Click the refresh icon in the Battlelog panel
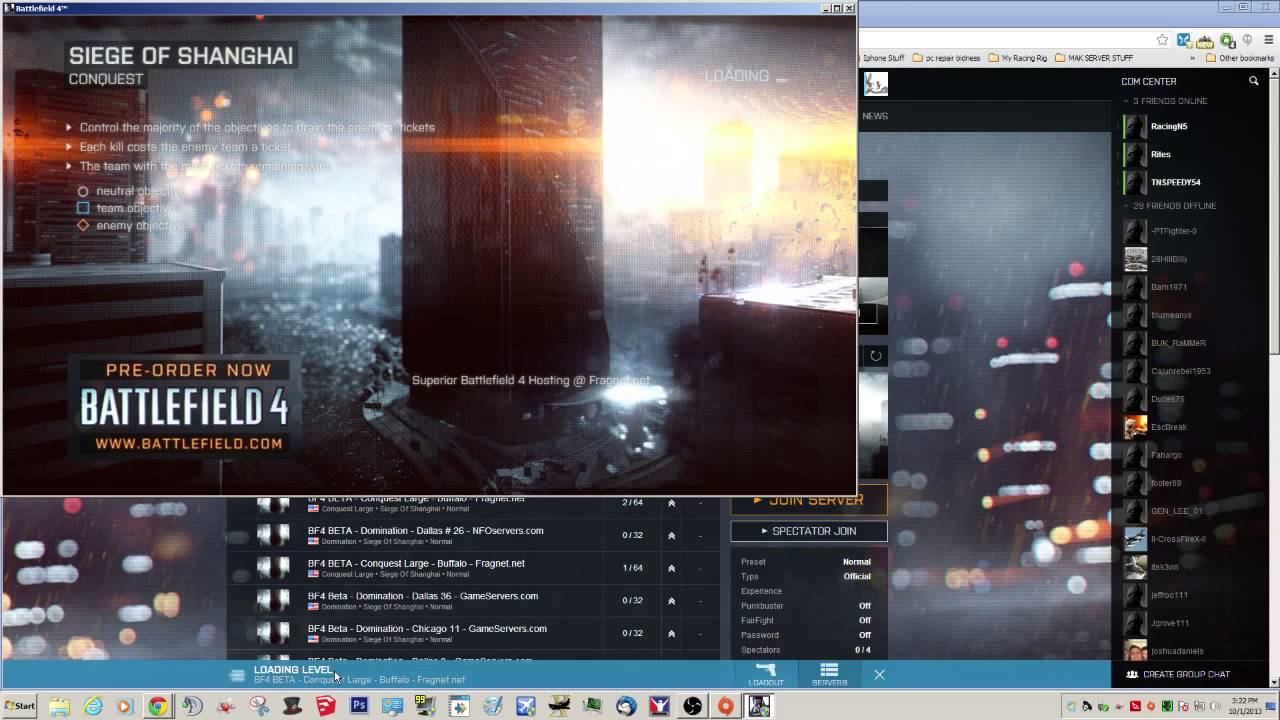This screenshot has height=720, width=1280. (875, 355)
